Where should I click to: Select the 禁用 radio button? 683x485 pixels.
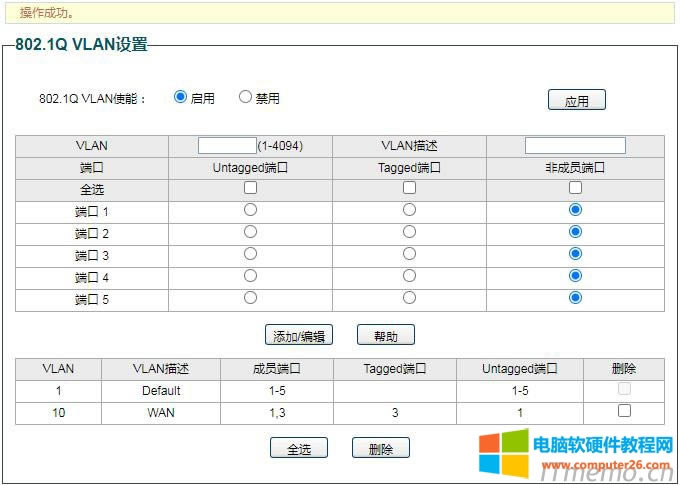245,98
